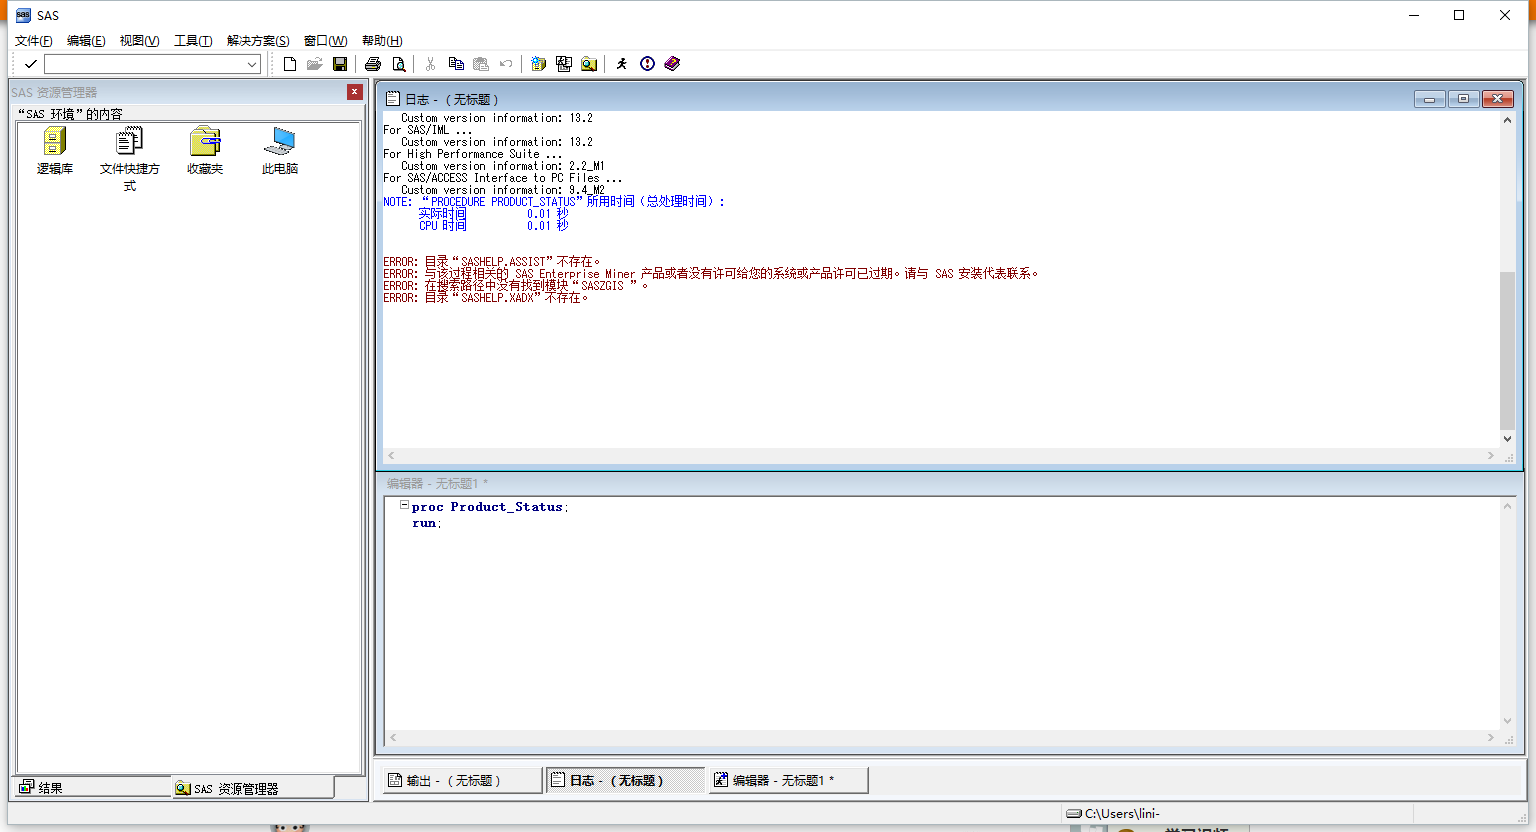Collapse the proc Product_Status code block
The height and width of the screenshot is (832, 1536).
click(x=404, y=505)
